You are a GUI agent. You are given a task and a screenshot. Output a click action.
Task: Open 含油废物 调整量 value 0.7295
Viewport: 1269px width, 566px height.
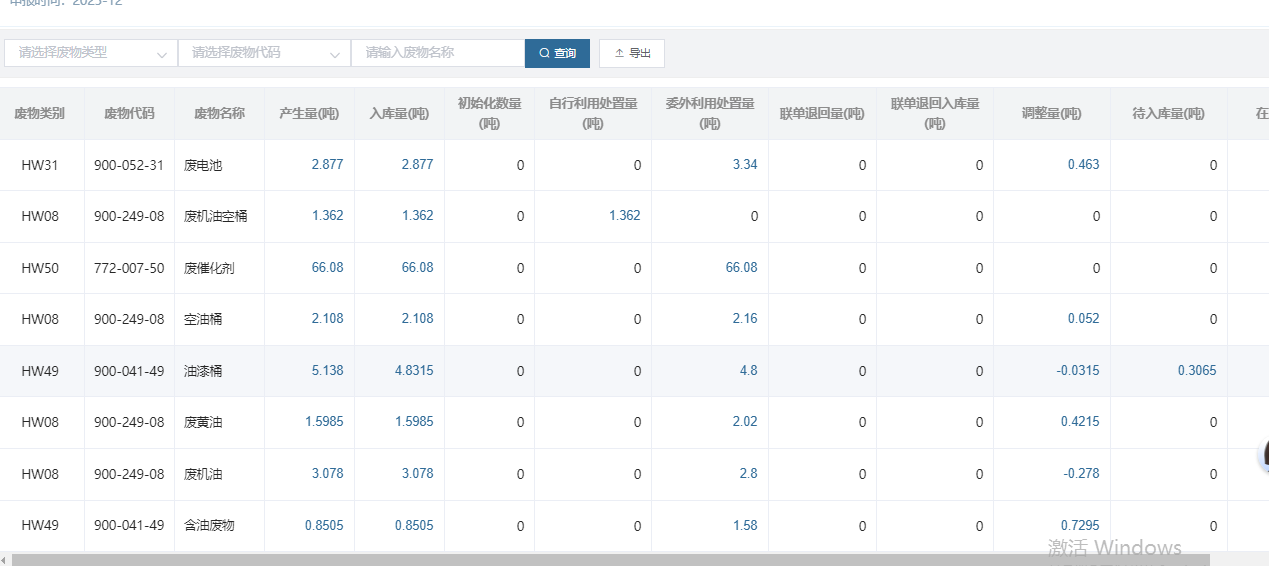point(1079,525)
